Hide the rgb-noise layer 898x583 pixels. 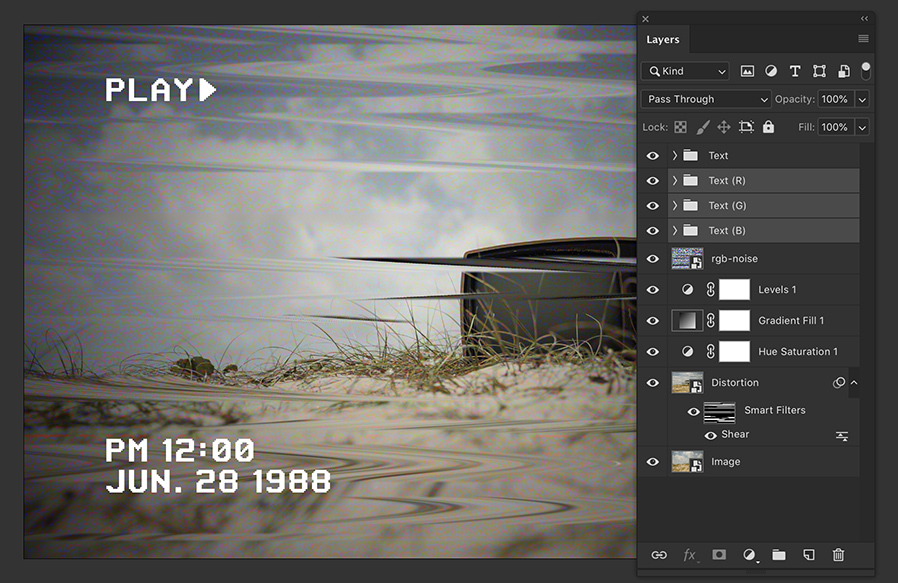(x=652, y=259)
